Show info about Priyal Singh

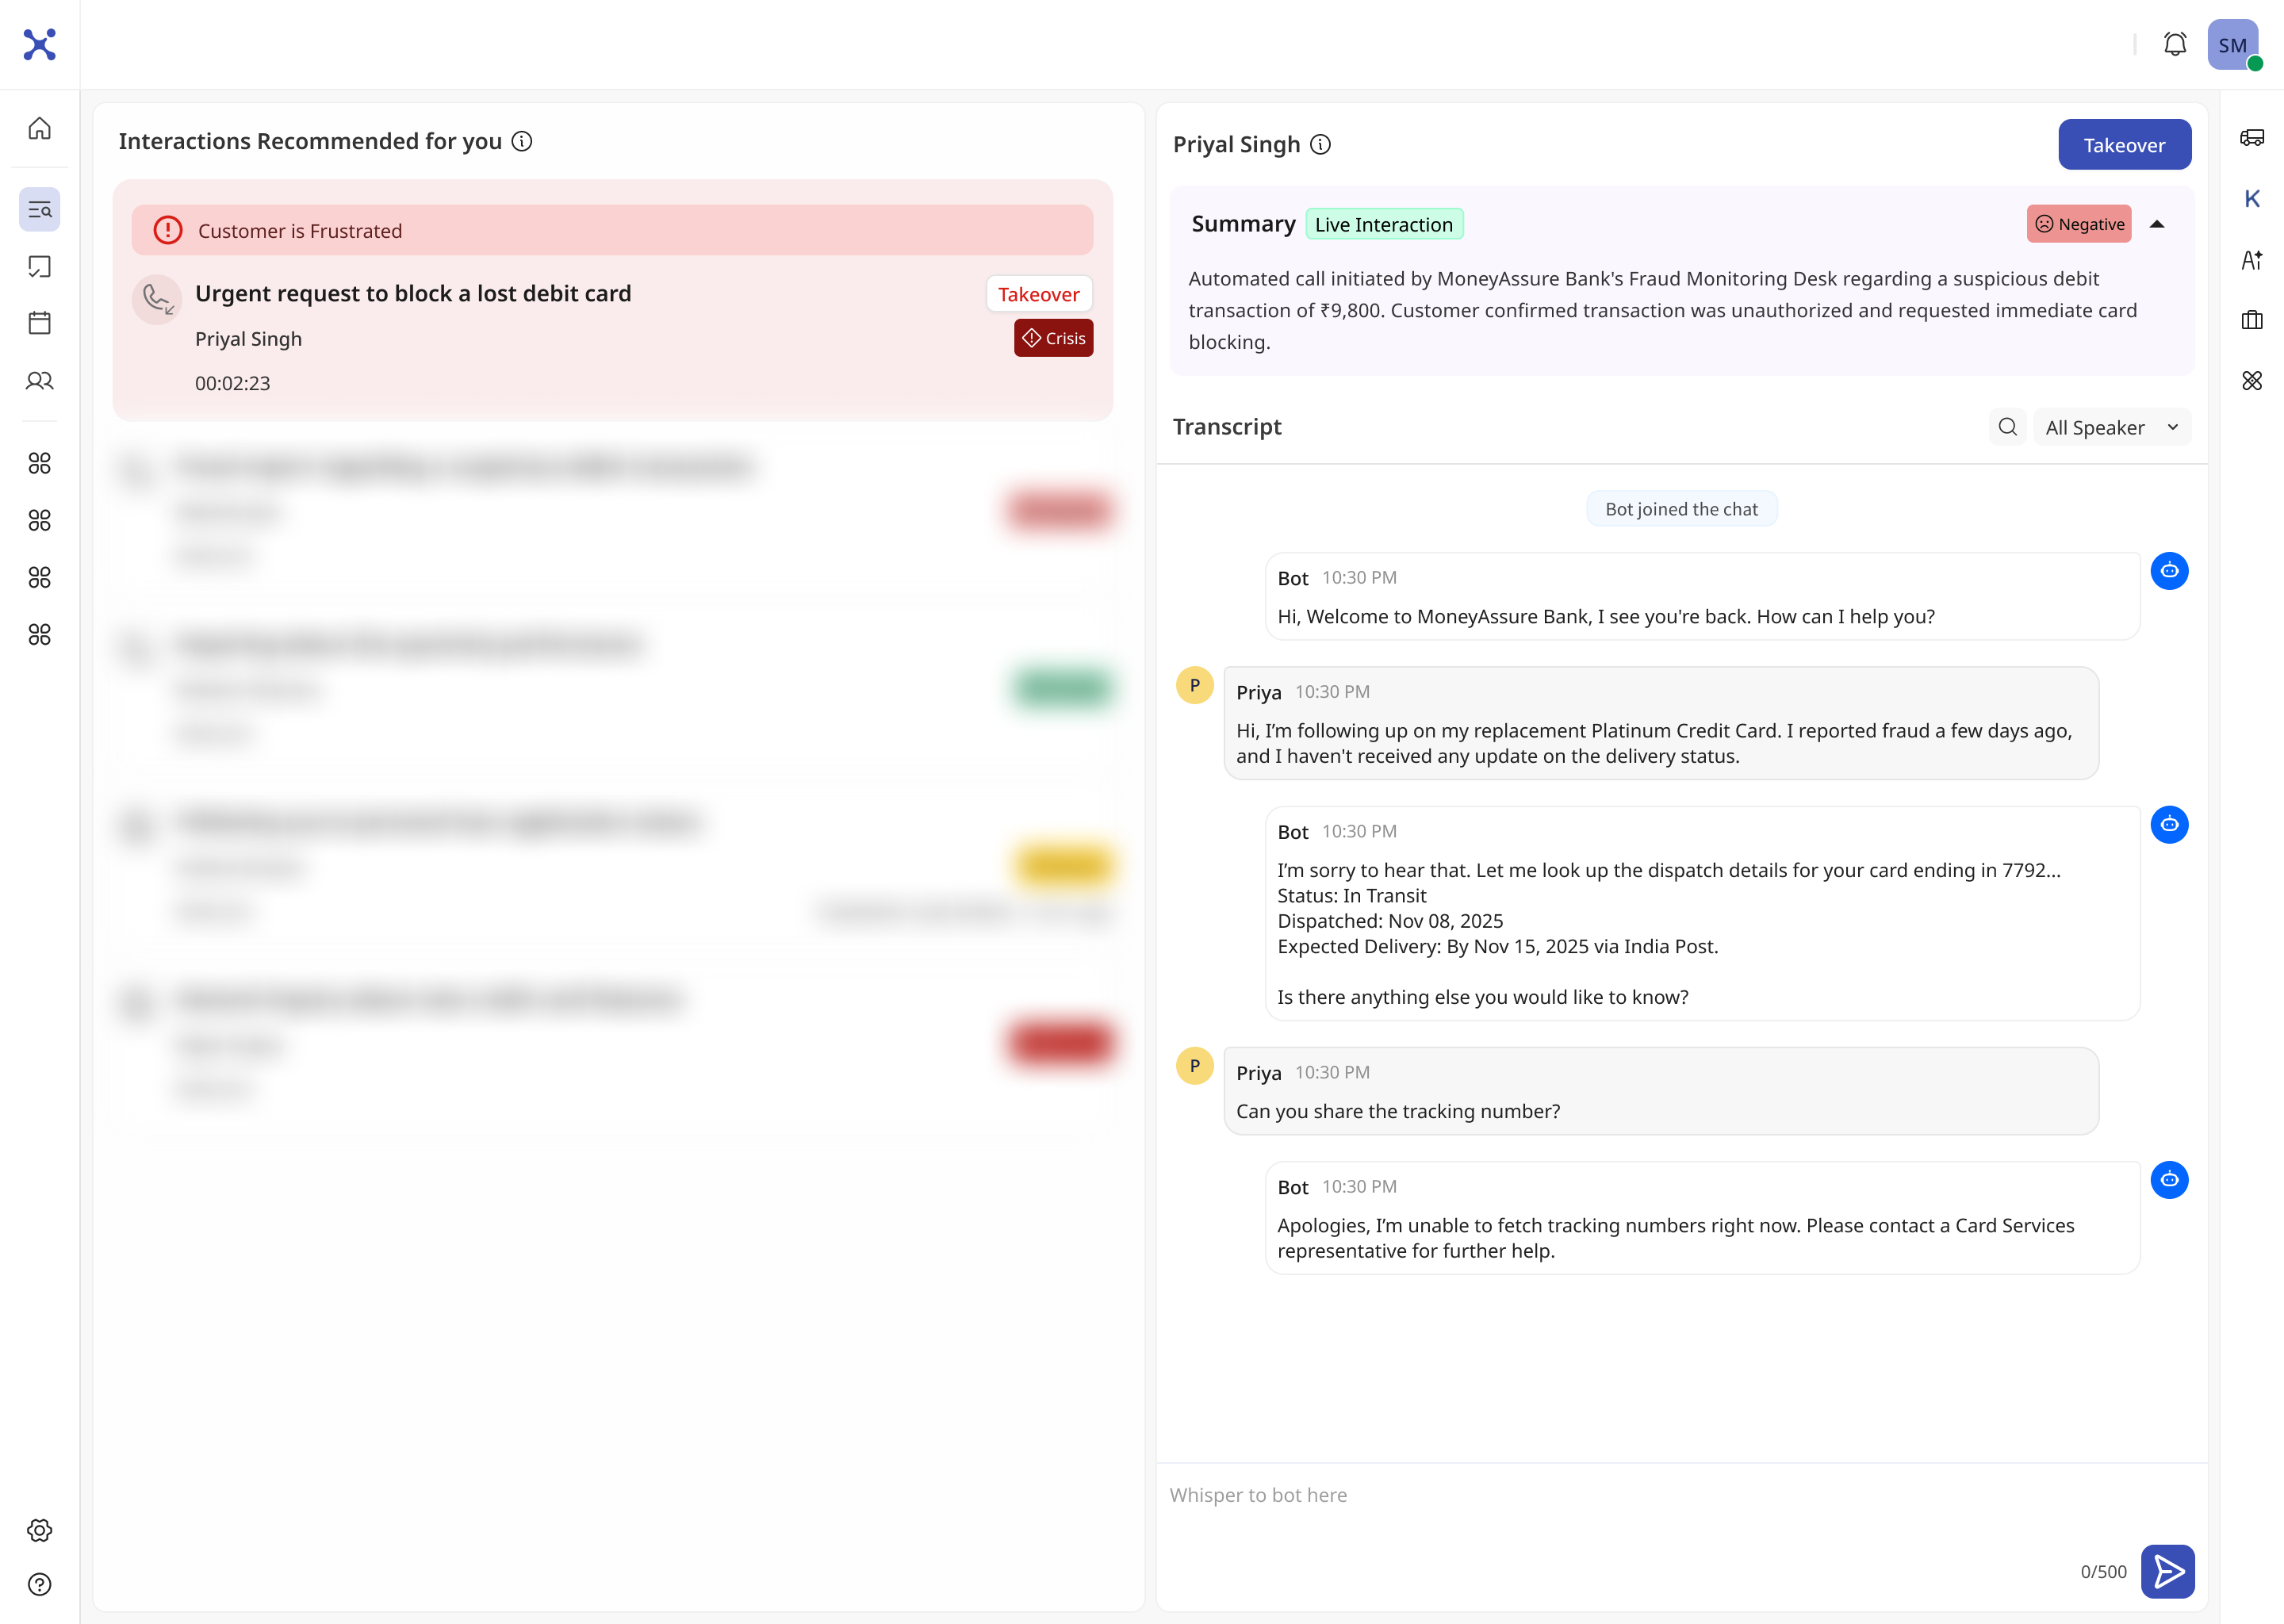click(1321, 144)
